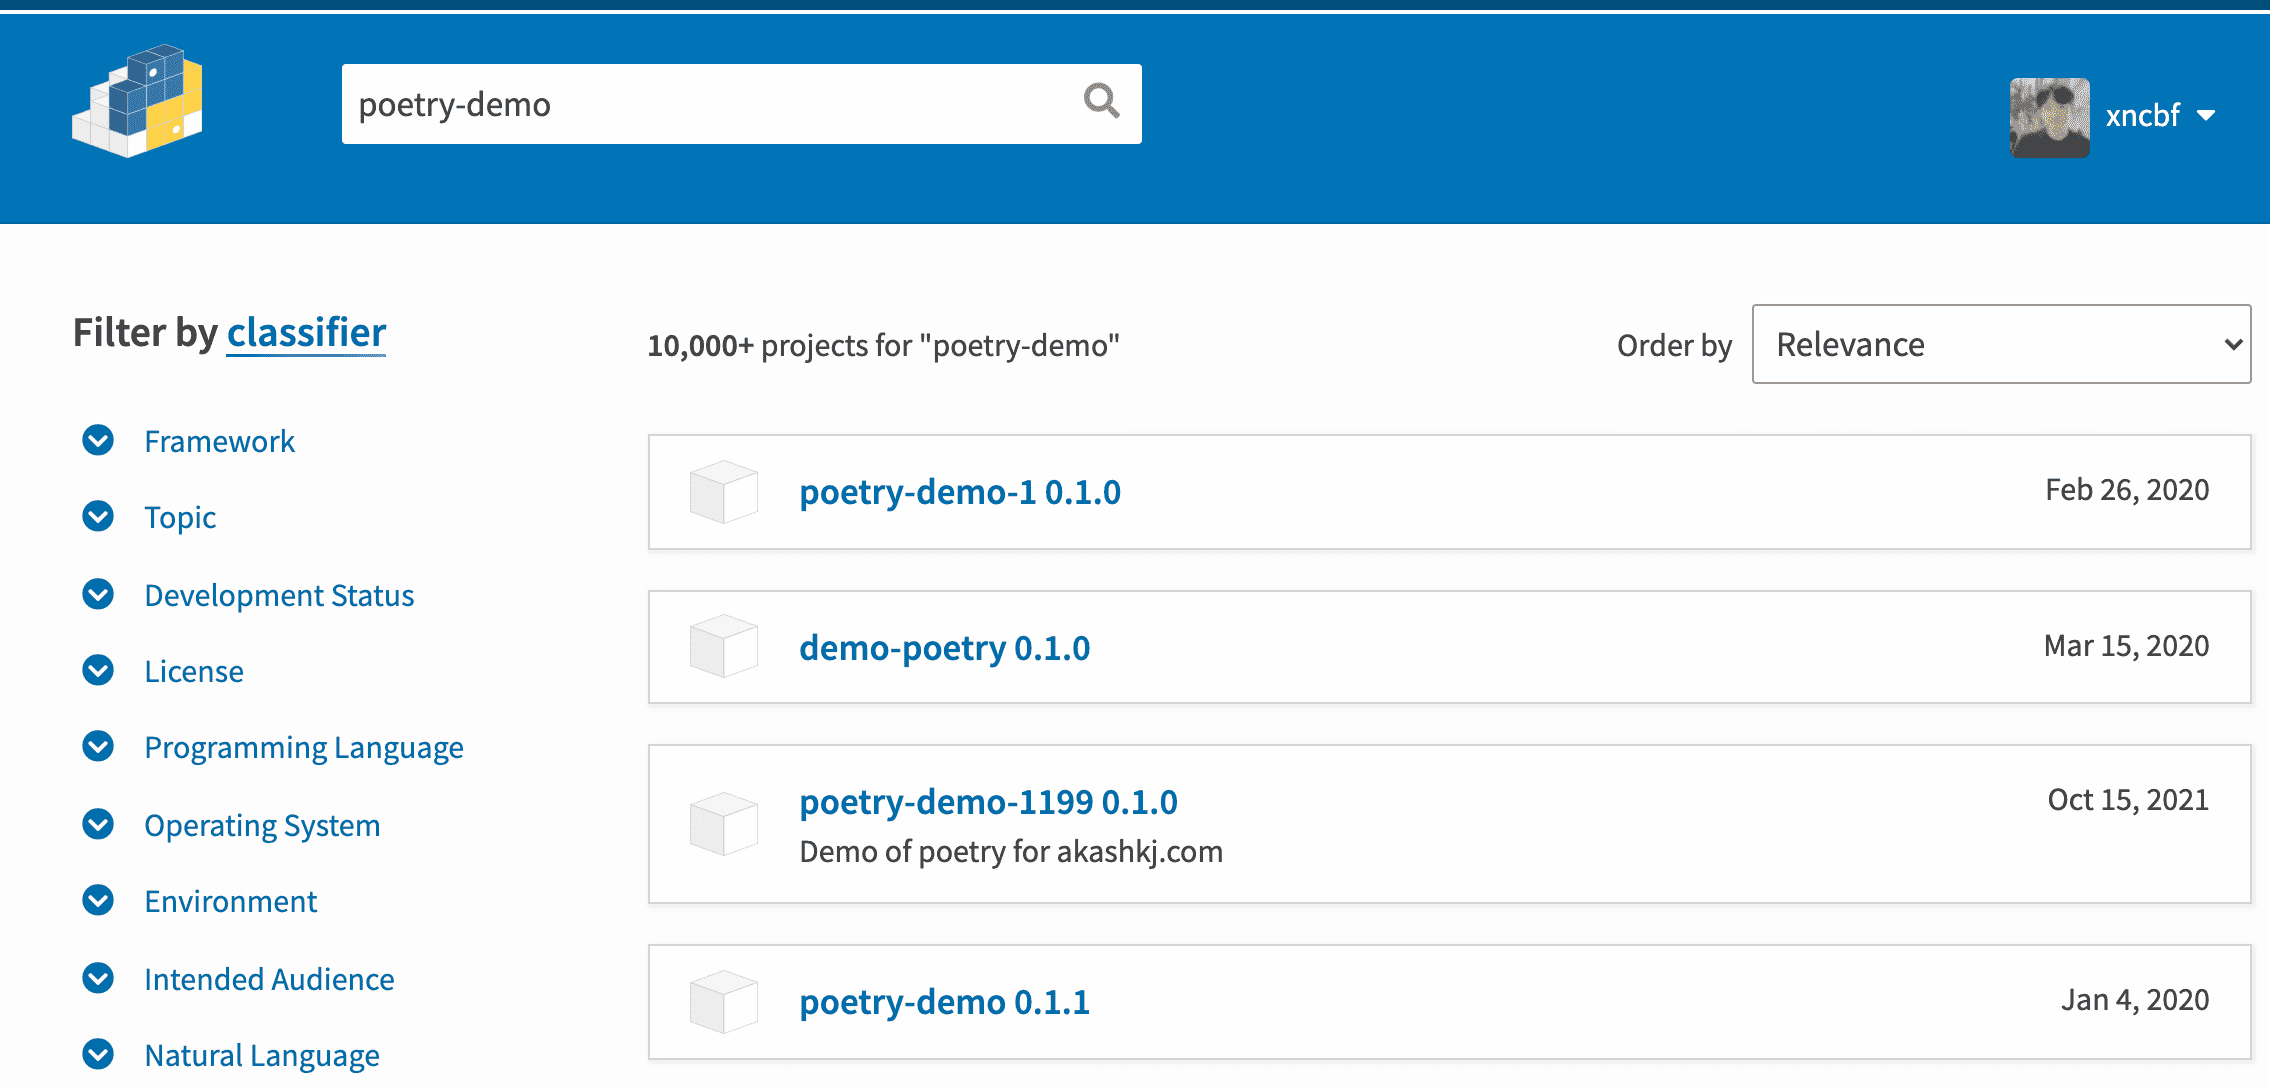Click the cube icon beside poetry-demo 0.1.1

tap(723, 1001)
